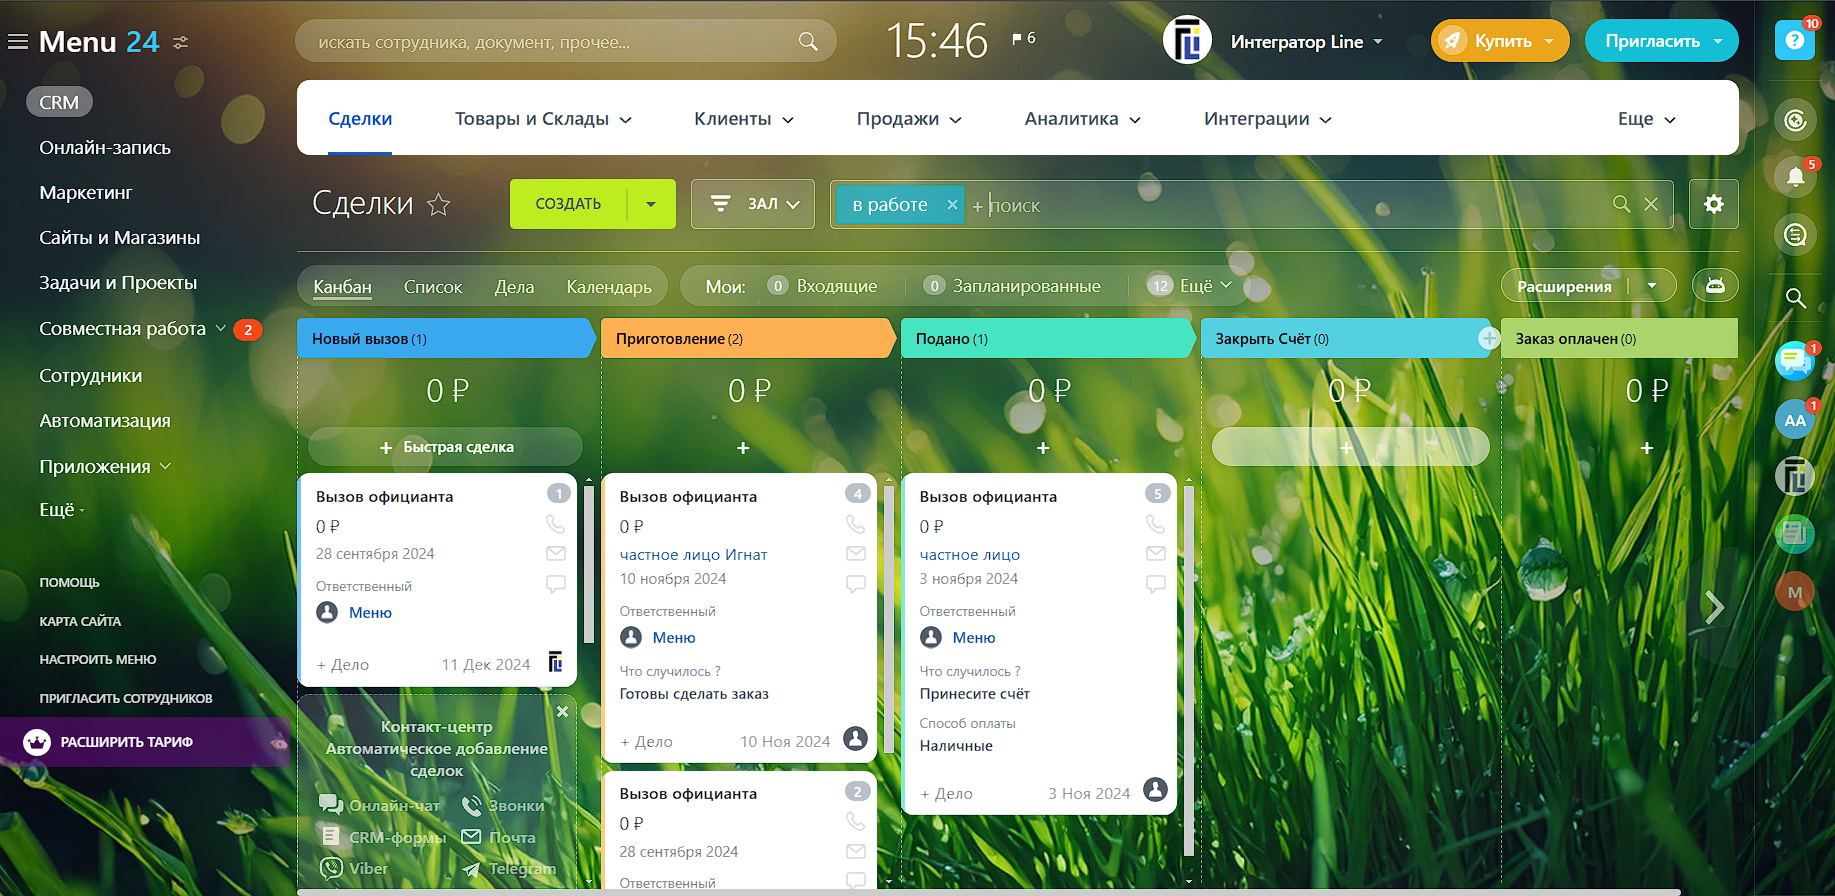
Task: Open the СОЗДАТЬ button dropdown arrow
Action: click(x=651, y=204)
